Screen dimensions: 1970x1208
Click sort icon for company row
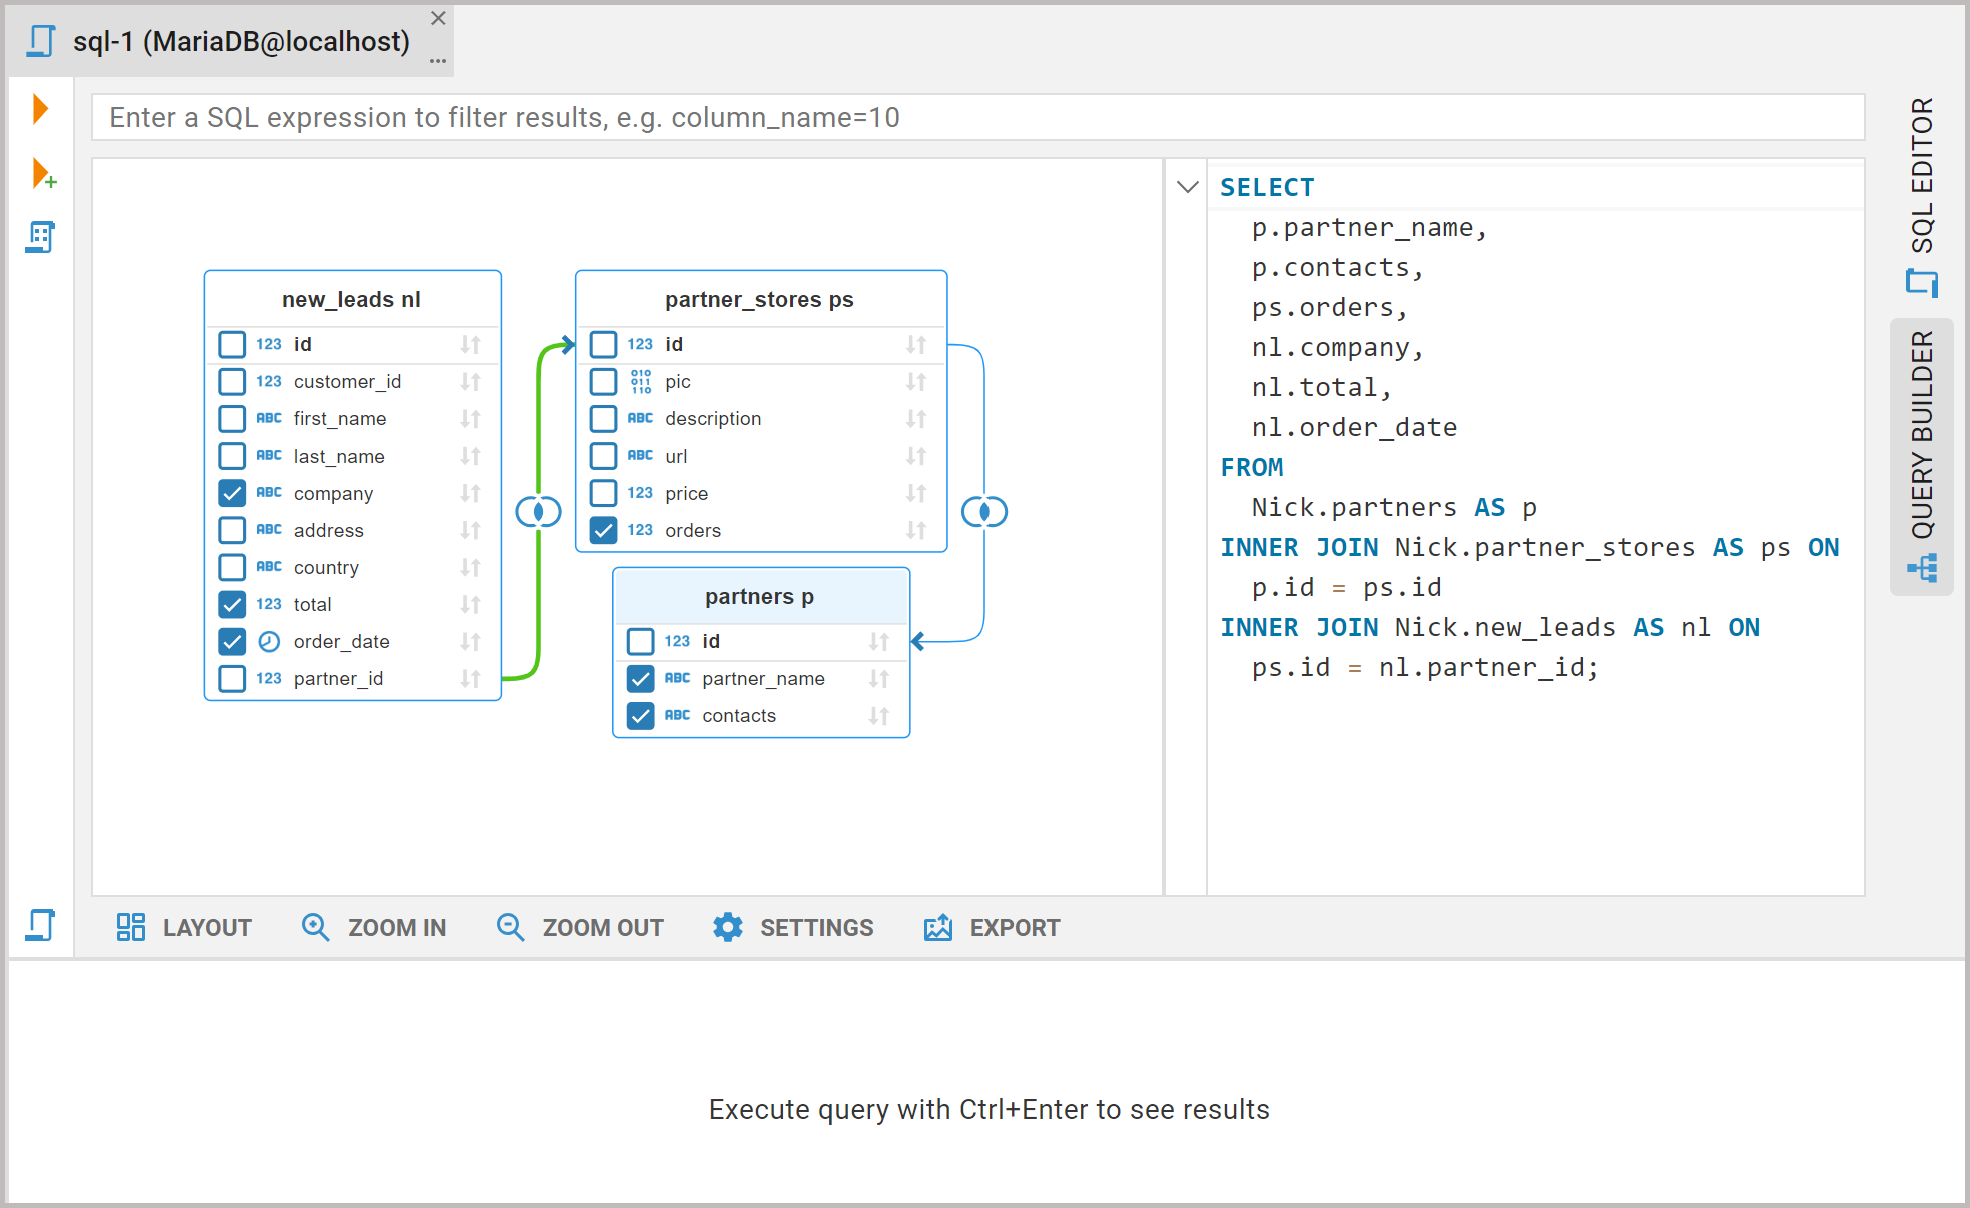coord(470,494)
